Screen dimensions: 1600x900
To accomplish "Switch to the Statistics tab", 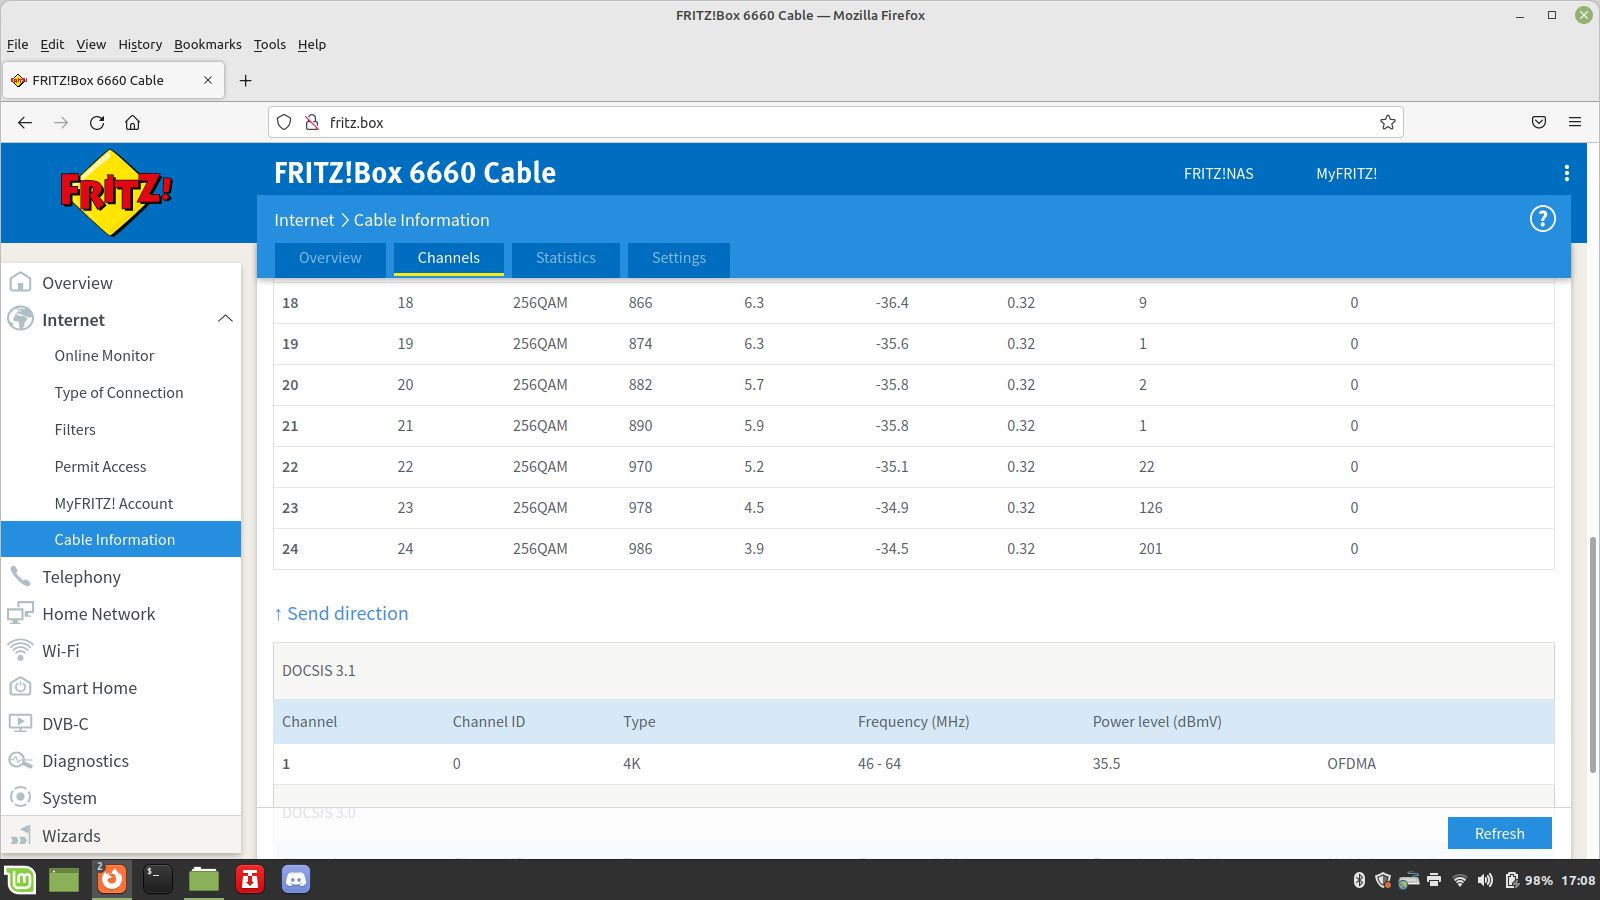I will 565,258.
